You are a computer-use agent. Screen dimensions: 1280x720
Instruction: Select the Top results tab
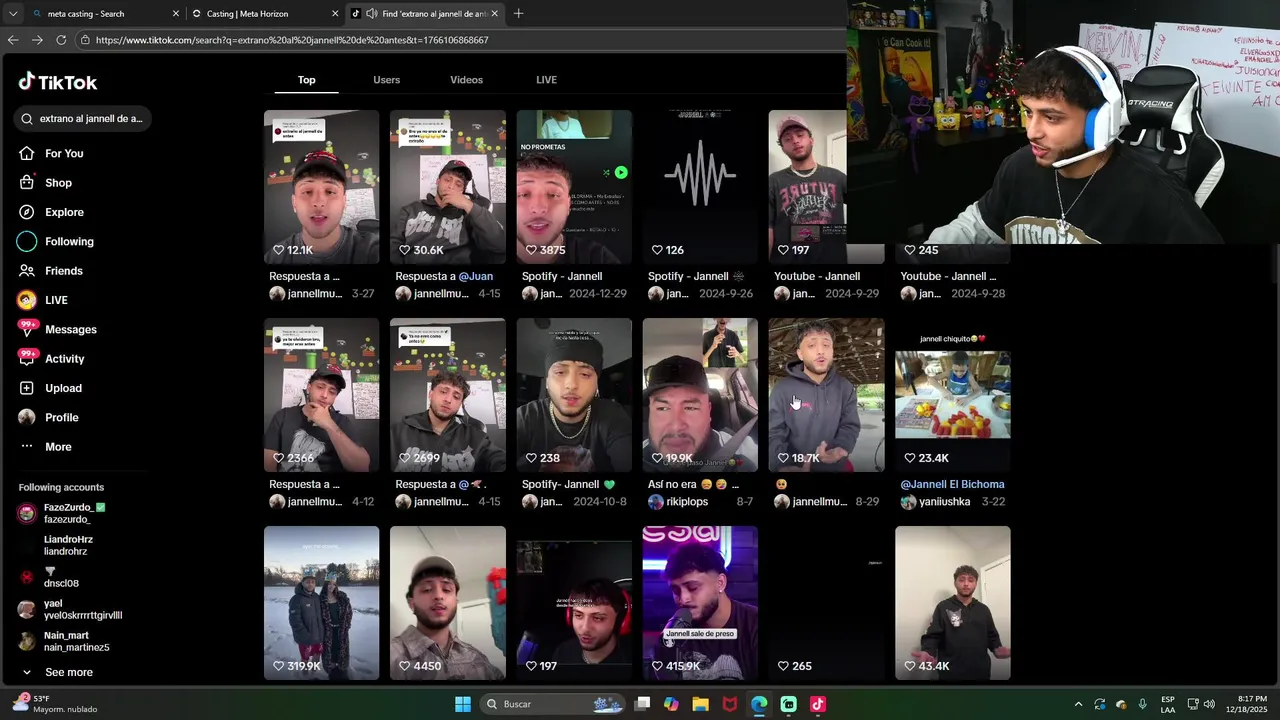pos(306,80)
